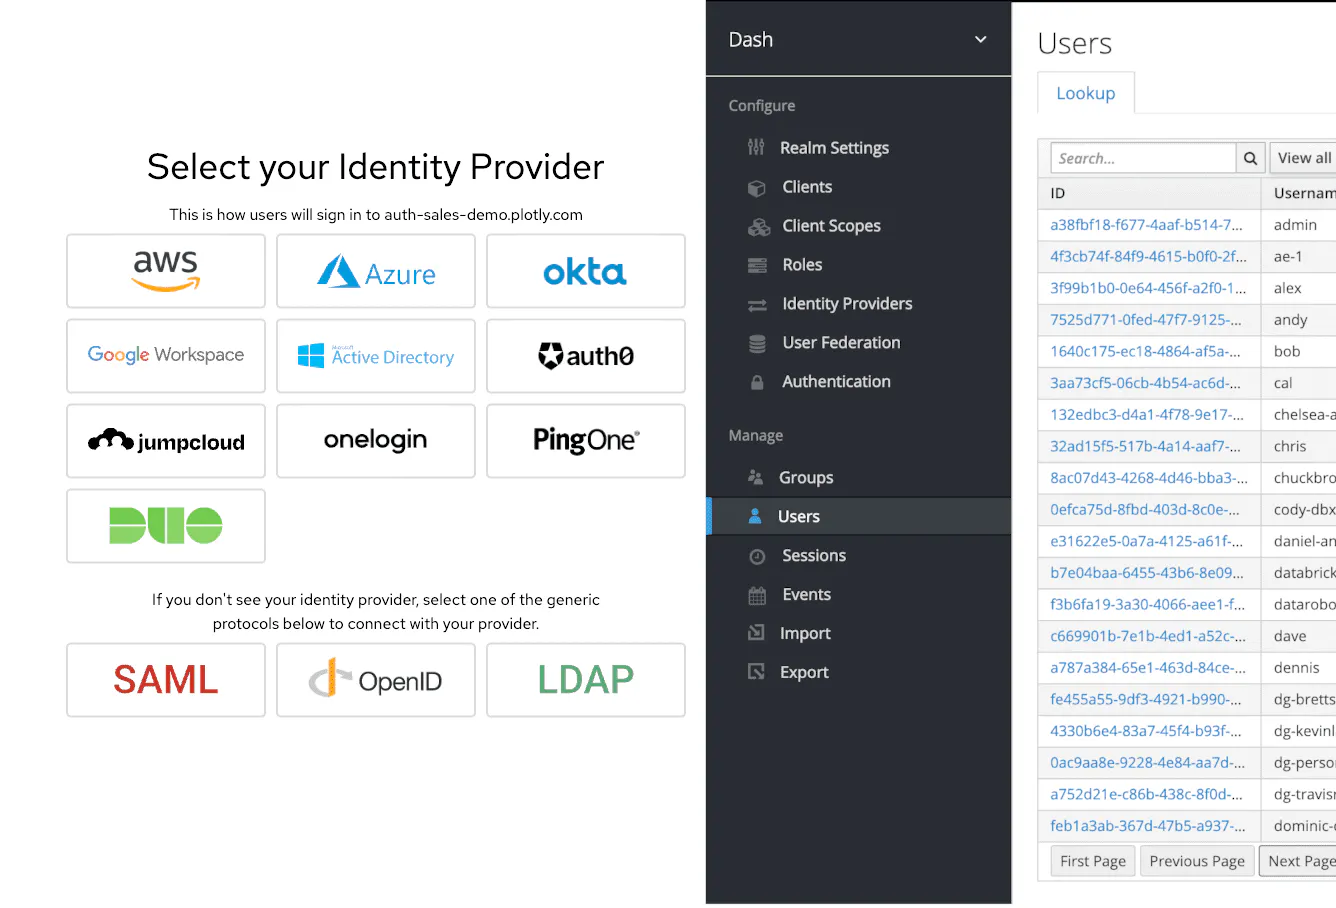This screenshot has height=908, width=1336.
Task: Open admin user ID a38fbf18 link
Action: (x=1146, y=225)
